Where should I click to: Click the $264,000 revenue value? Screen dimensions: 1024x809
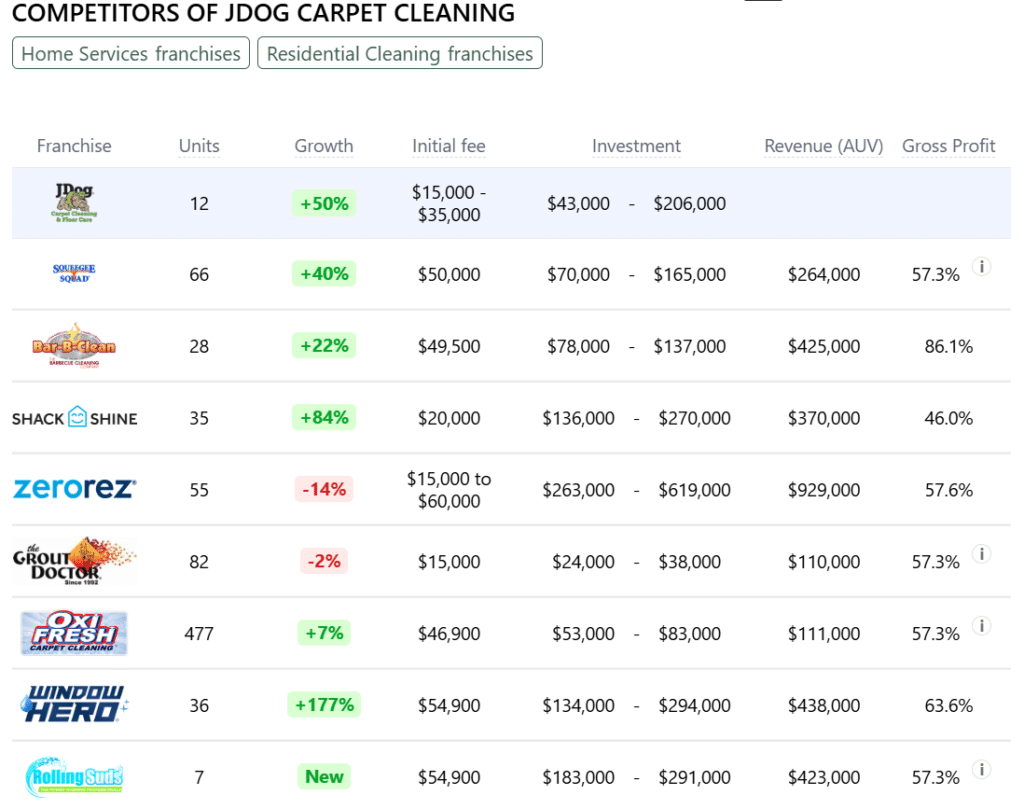point(824,274)
